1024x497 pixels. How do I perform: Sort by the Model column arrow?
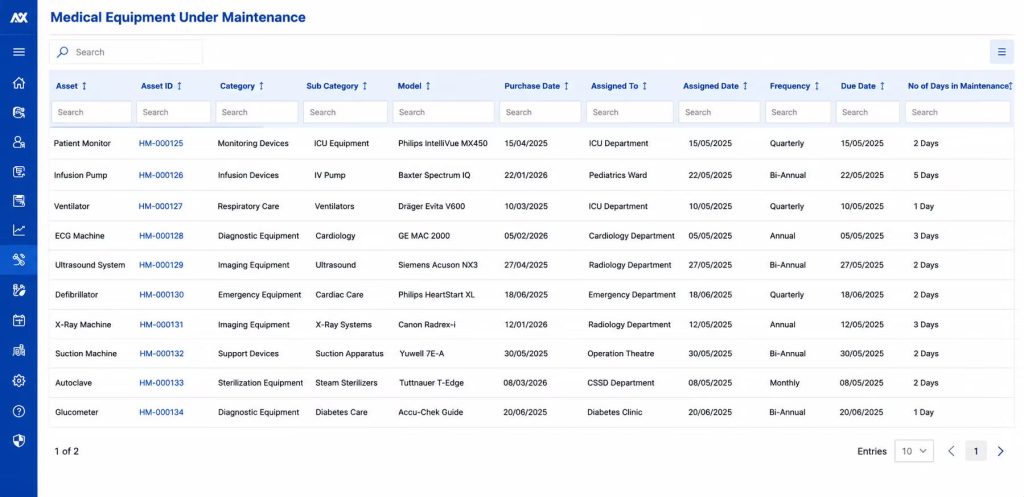click(x=428, y=86)
